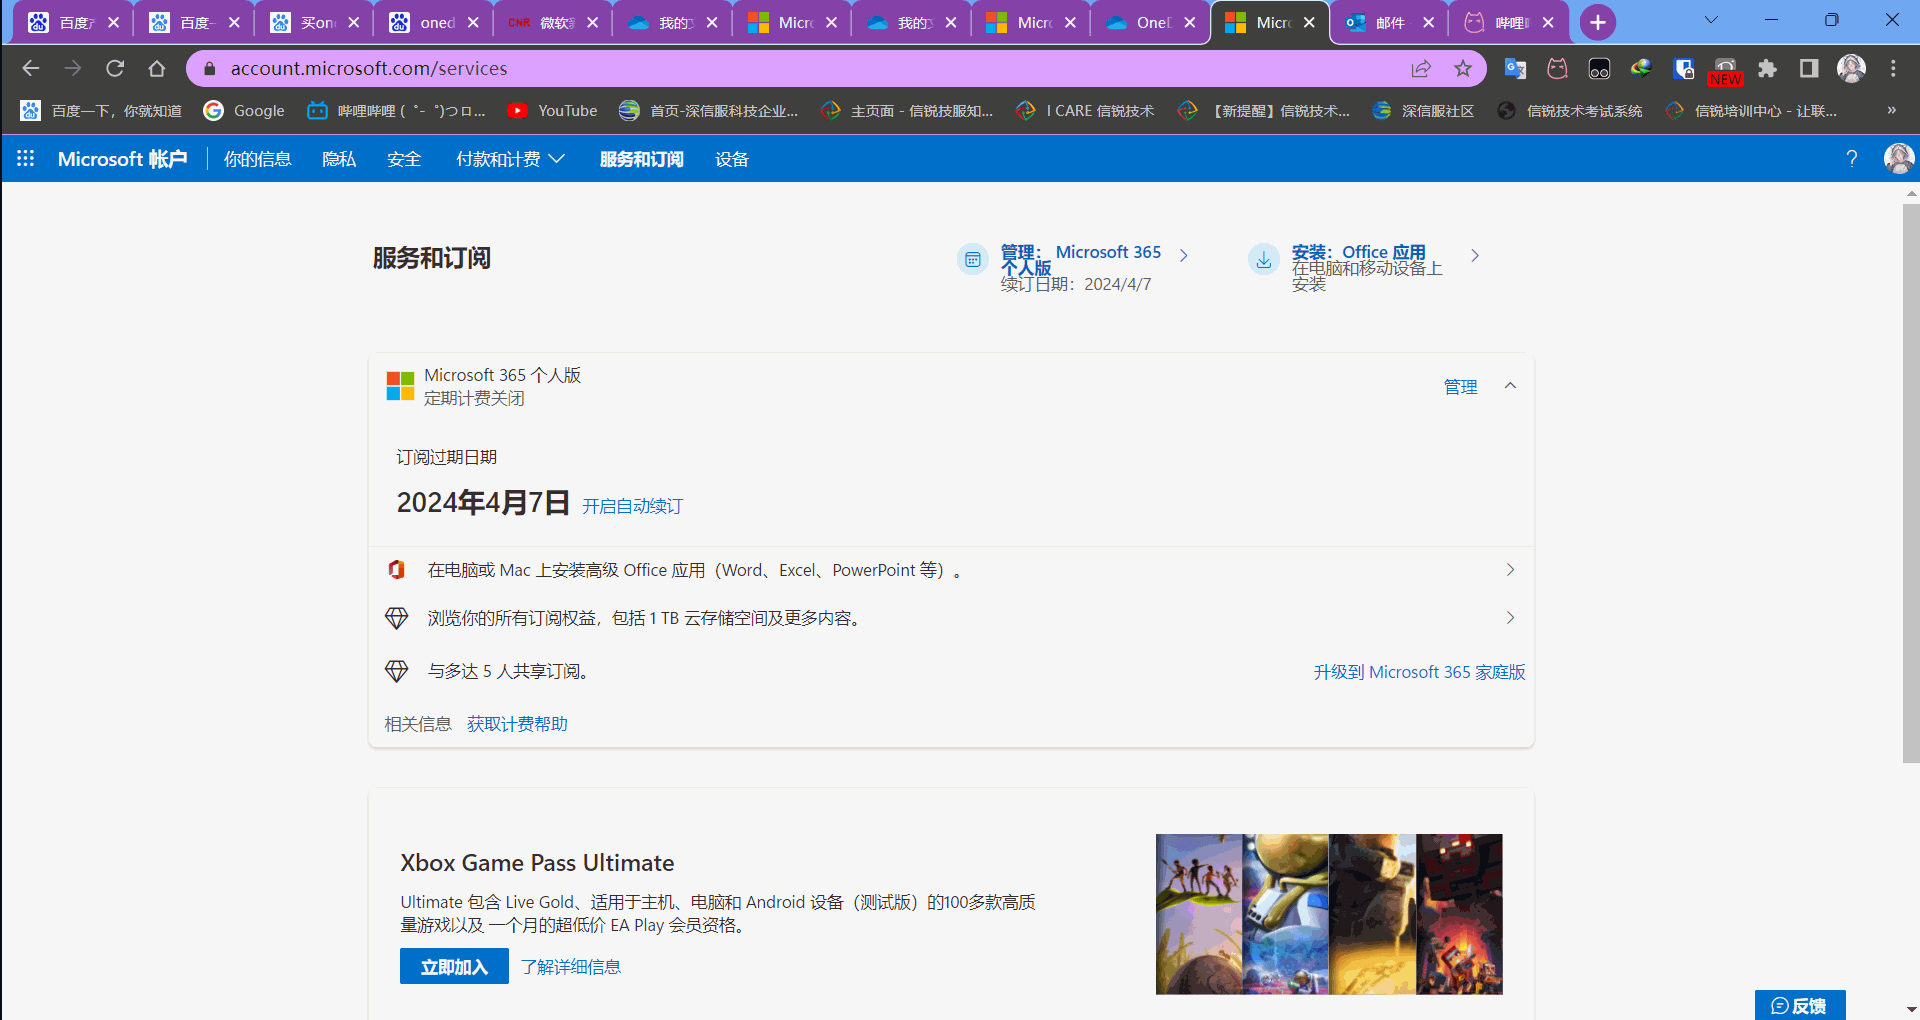Click 升级到 Microsoft 365 家庭版 link
The width and height of the screenshot is (1920, 1020).
pyautogui.click(x=1419, y=672)
